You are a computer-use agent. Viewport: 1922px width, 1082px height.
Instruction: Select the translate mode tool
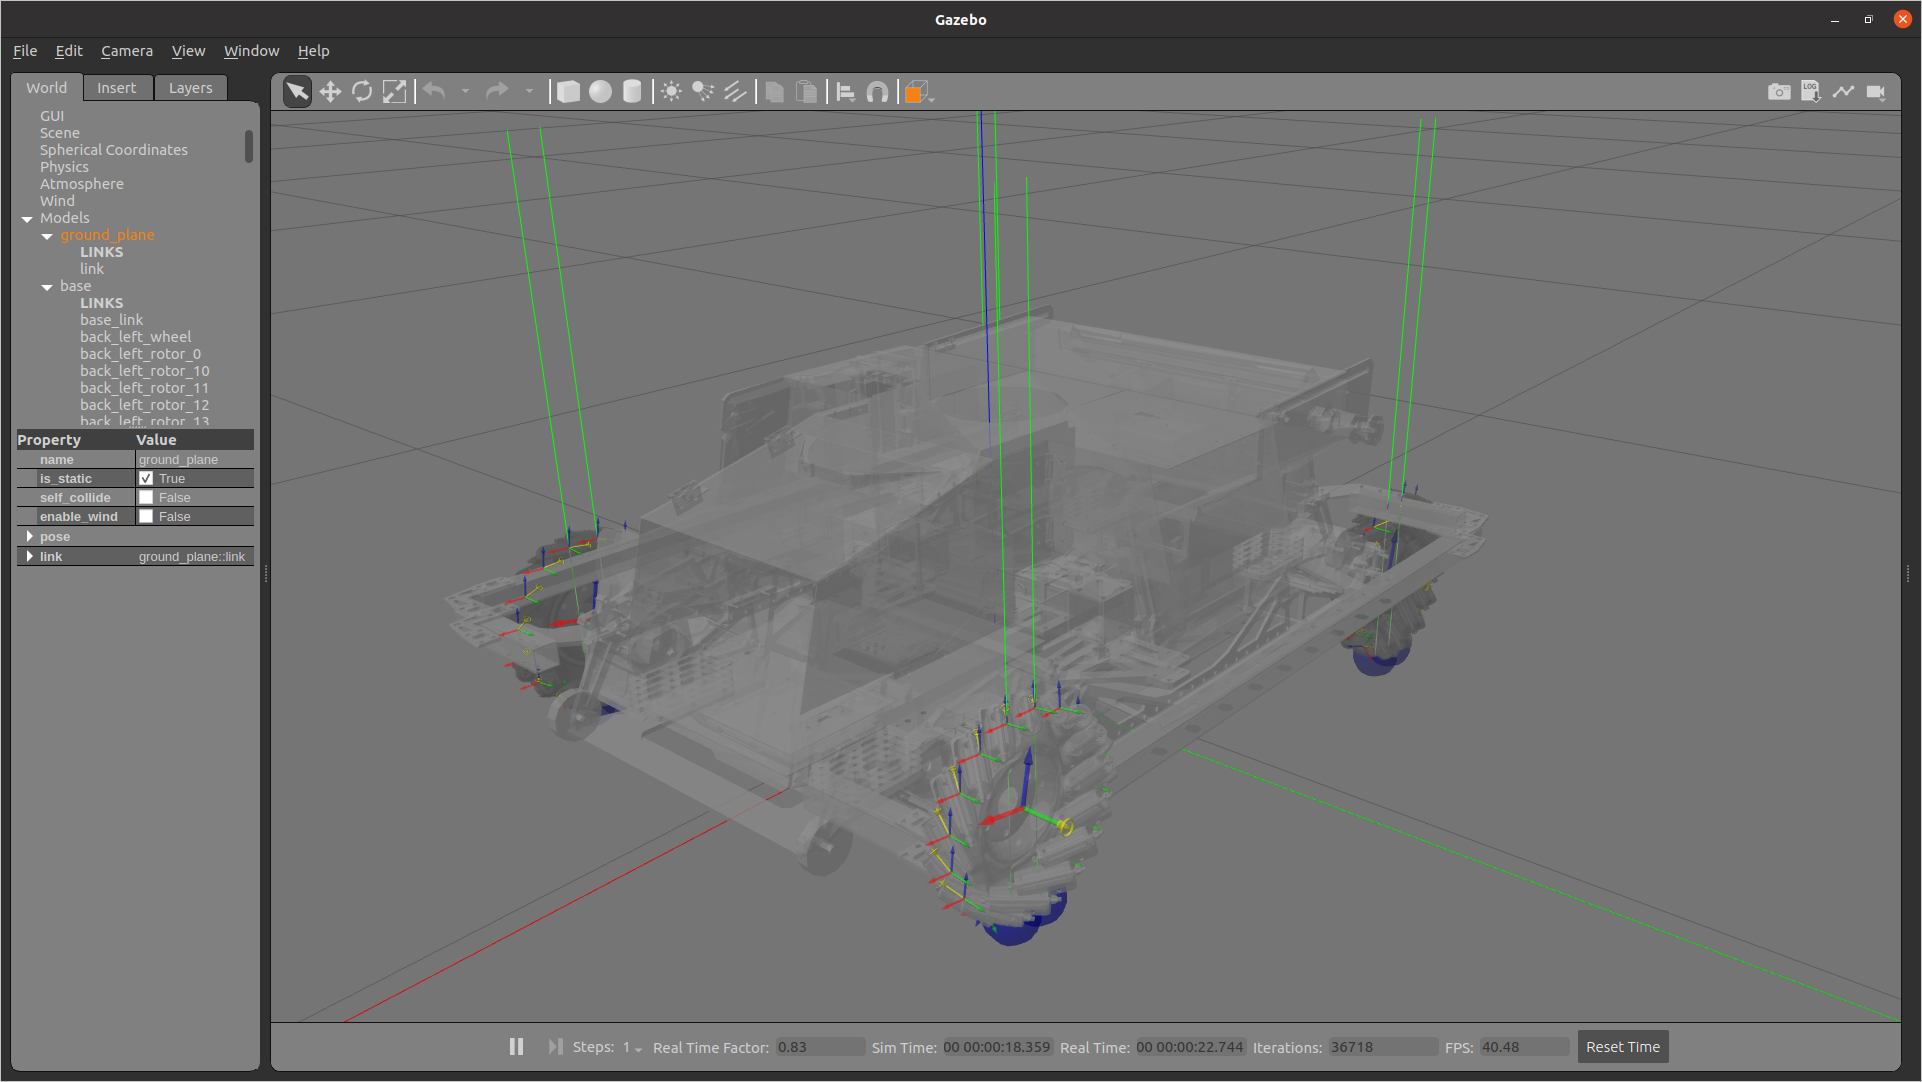[330, 92]
